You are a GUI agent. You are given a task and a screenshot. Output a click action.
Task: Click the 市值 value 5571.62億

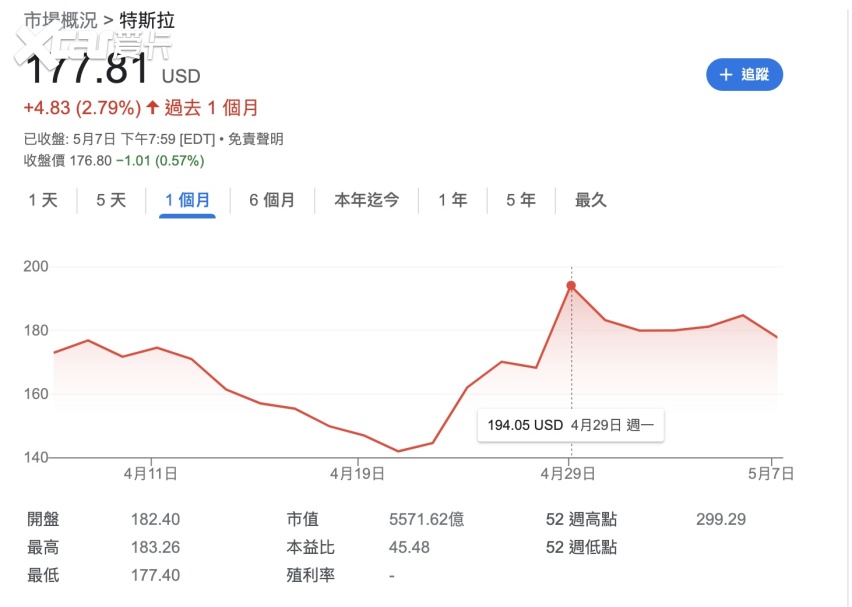tap(426, 519)
